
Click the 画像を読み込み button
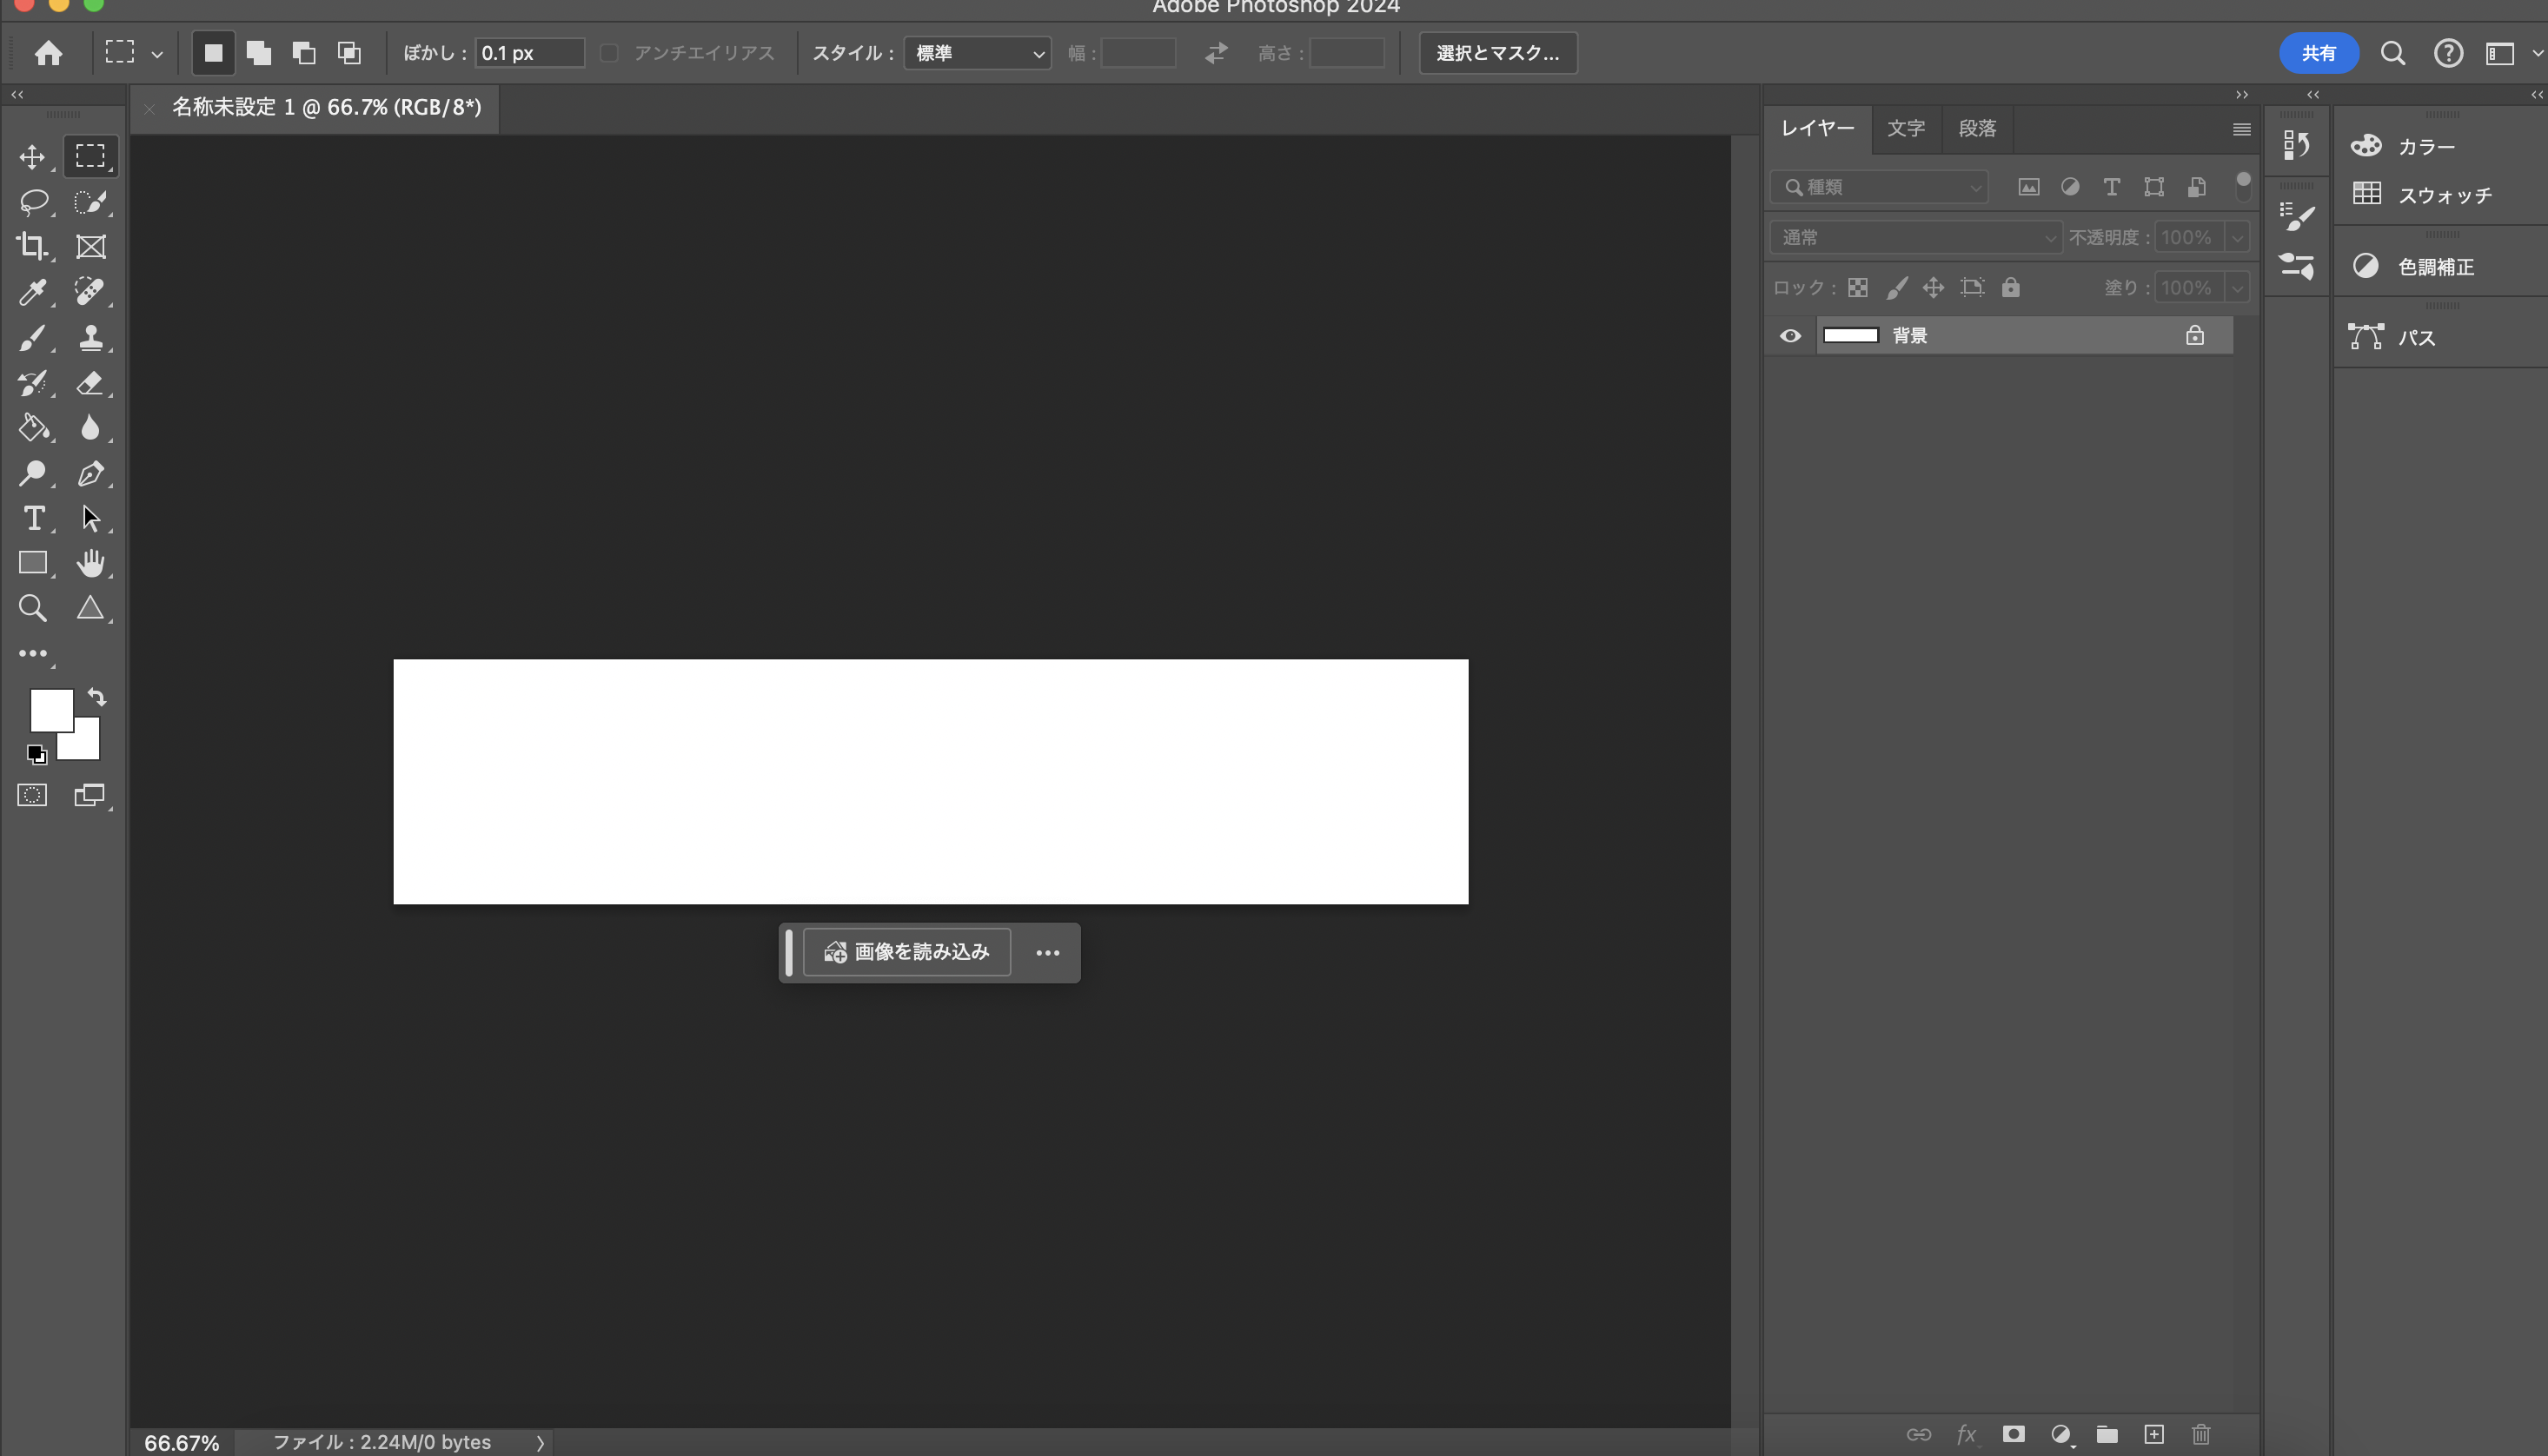point(907,952)
